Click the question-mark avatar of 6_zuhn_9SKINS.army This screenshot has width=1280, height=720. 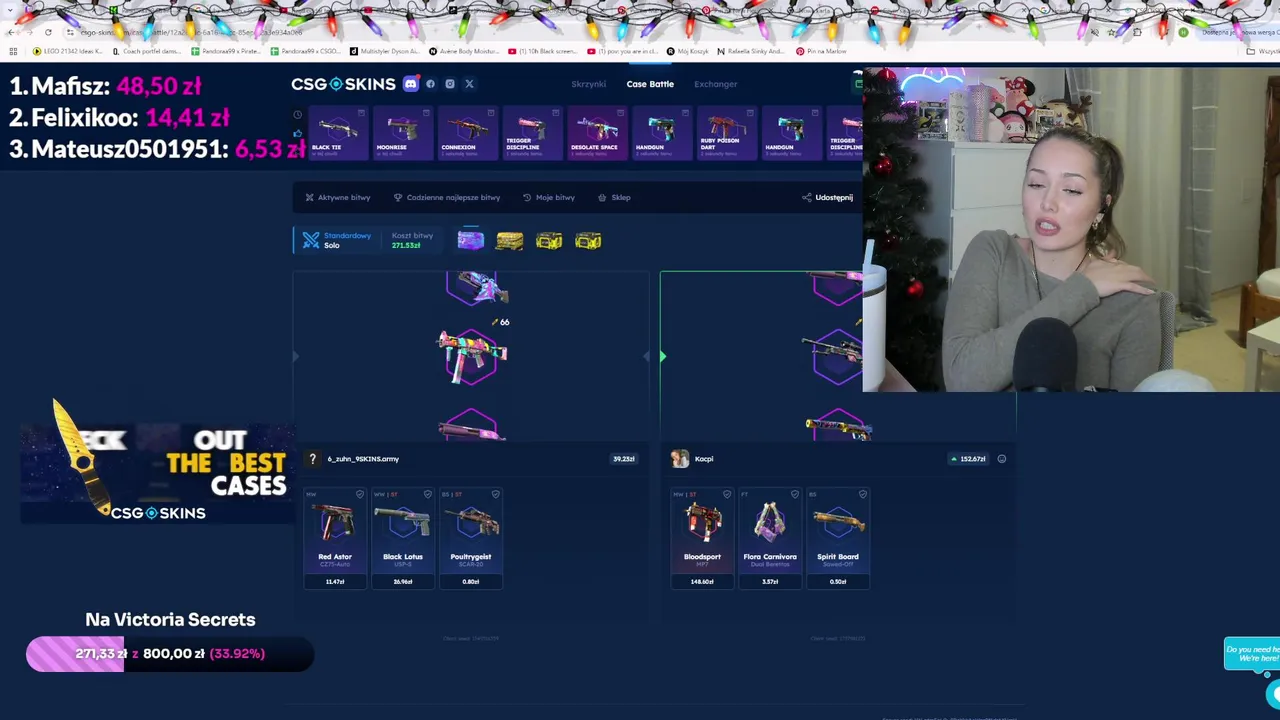click(x=312, y=459)
